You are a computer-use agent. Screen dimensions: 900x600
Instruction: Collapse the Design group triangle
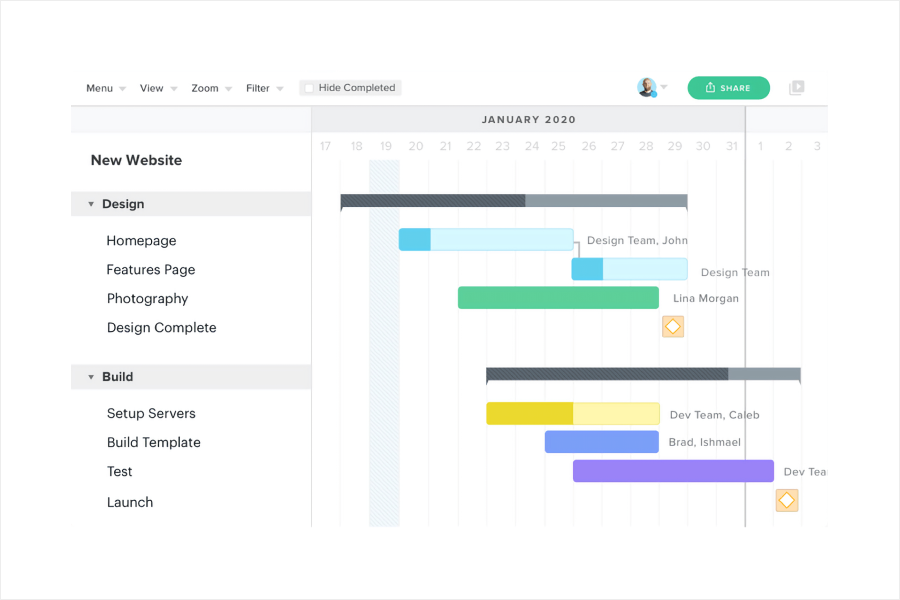[91, 204]
